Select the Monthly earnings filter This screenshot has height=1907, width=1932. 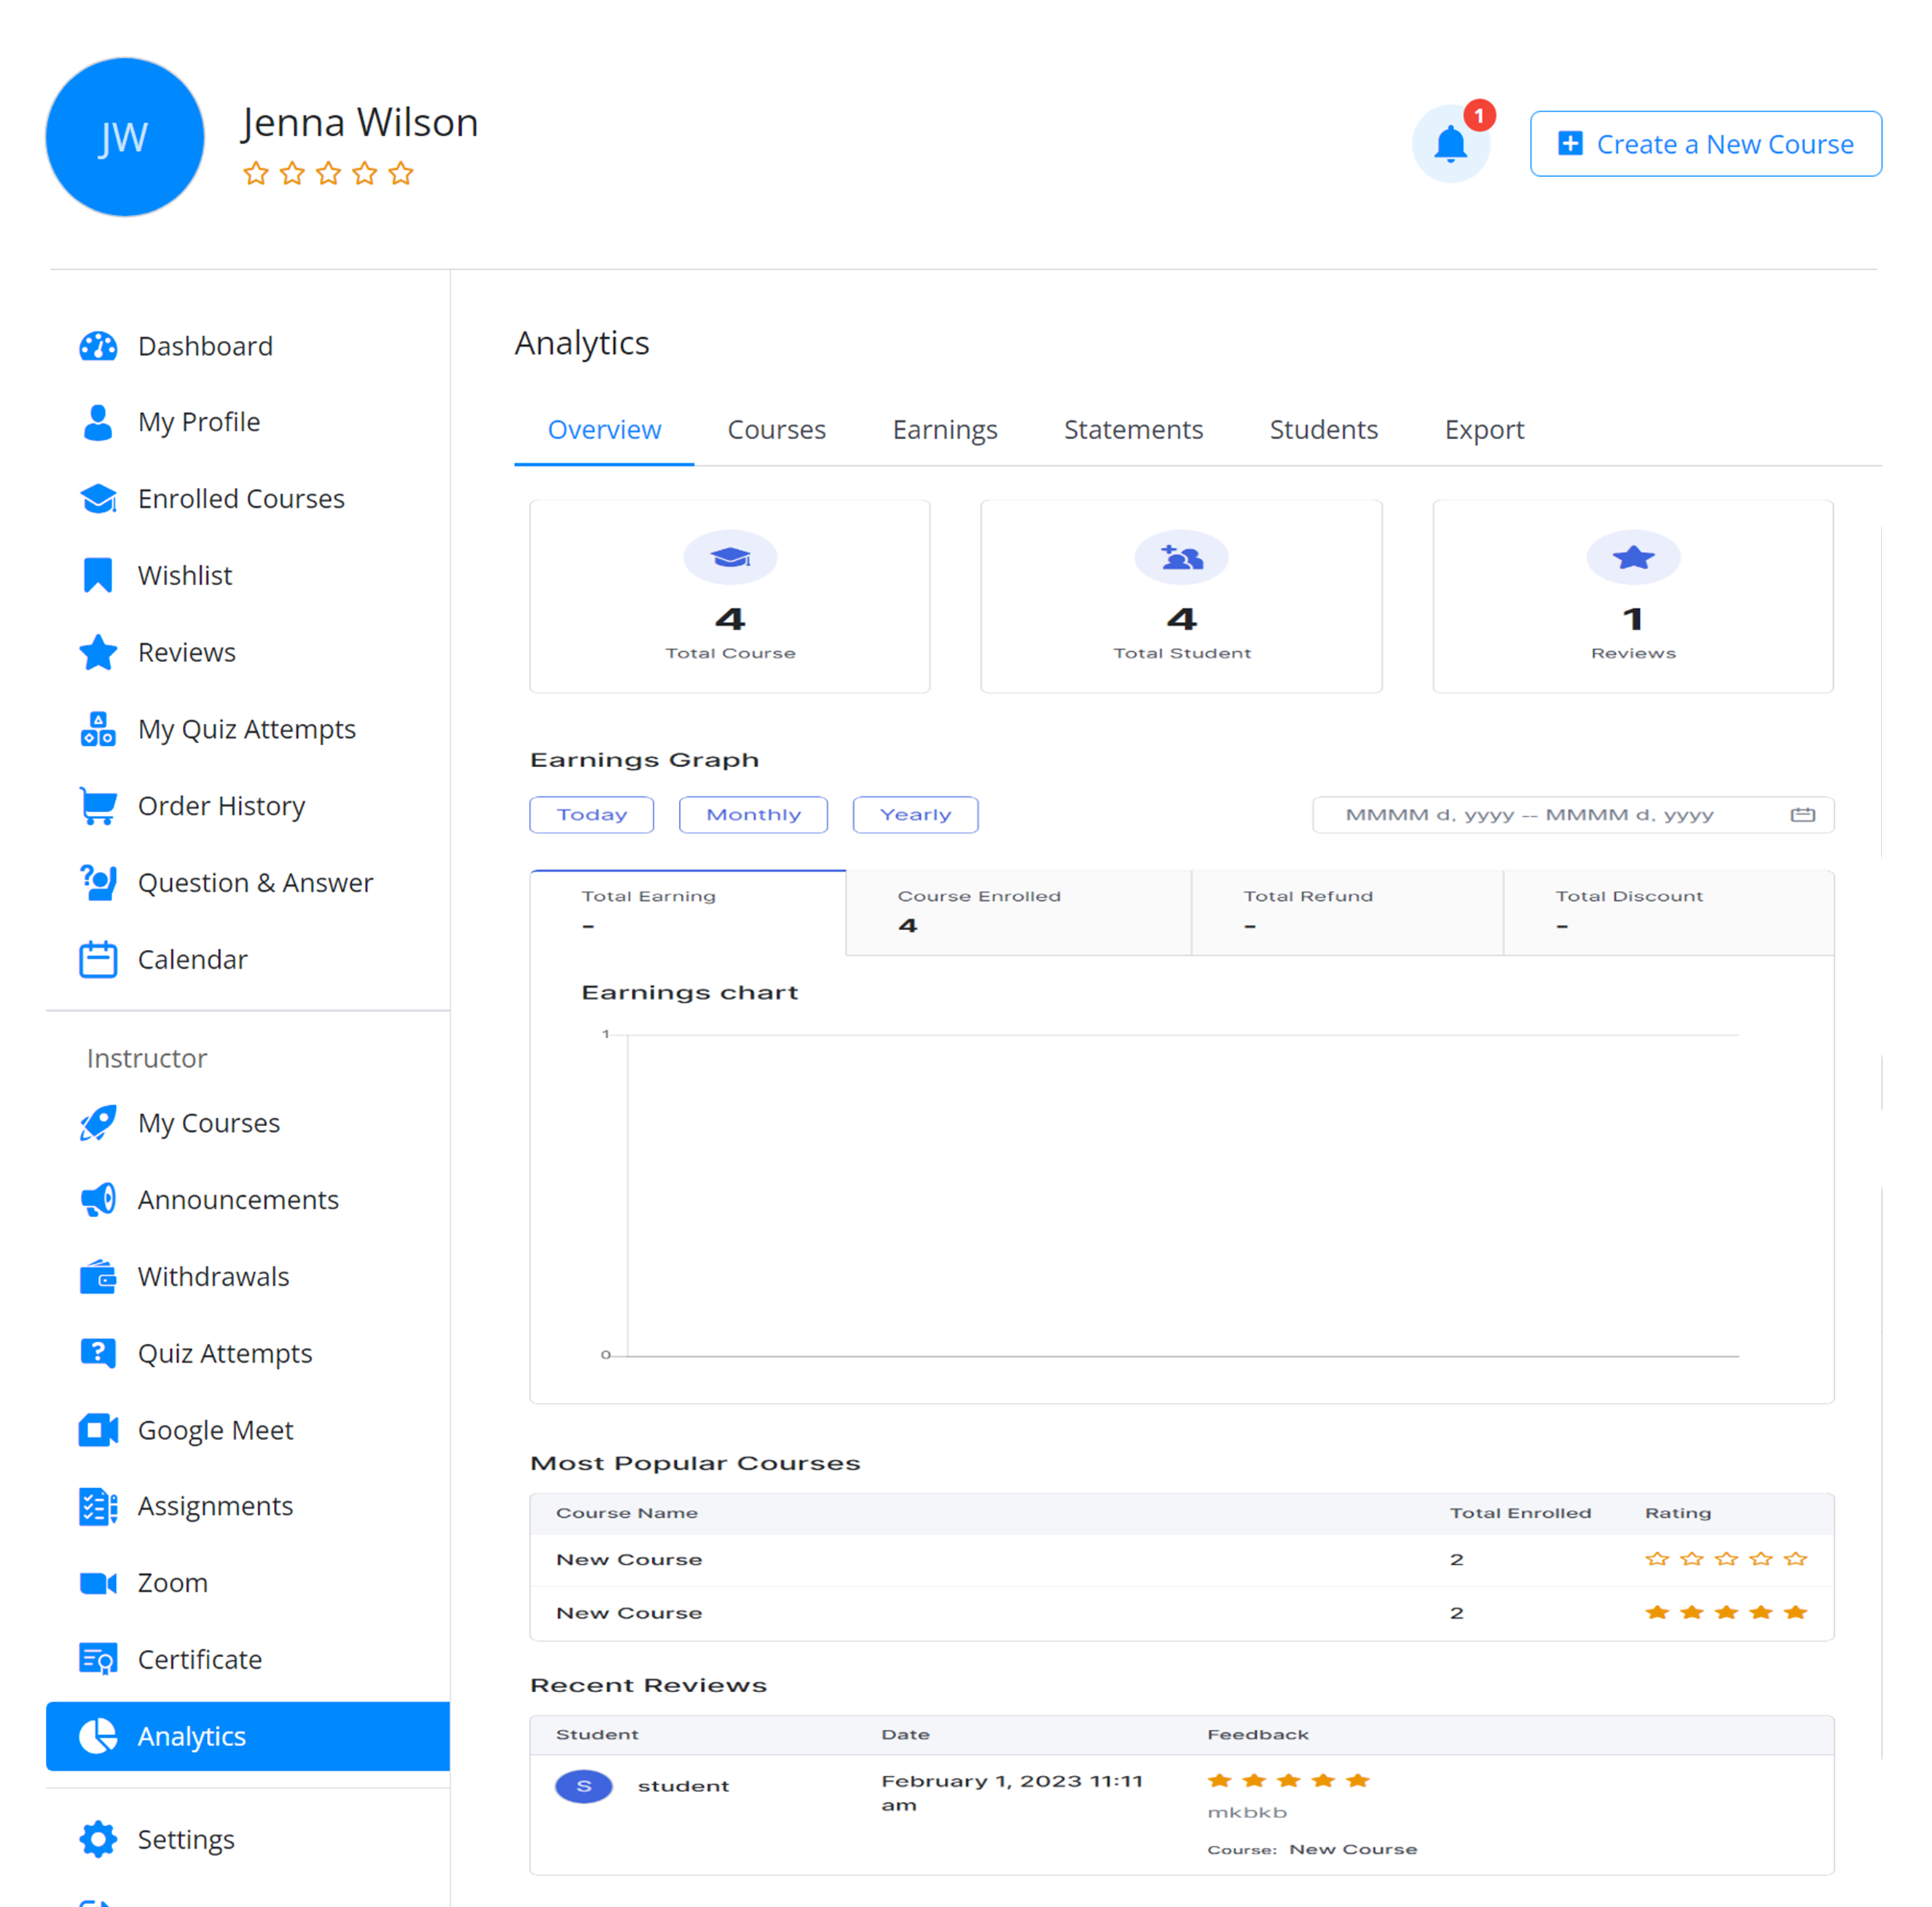point(753,815)
